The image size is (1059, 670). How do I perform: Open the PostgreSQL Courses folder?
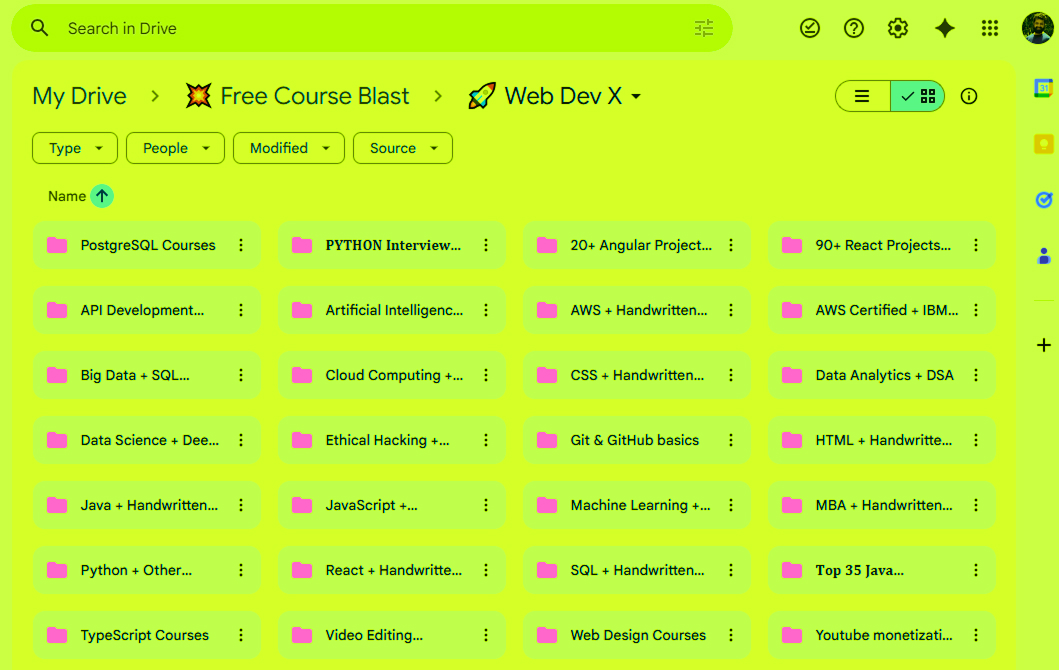[147, 245]
